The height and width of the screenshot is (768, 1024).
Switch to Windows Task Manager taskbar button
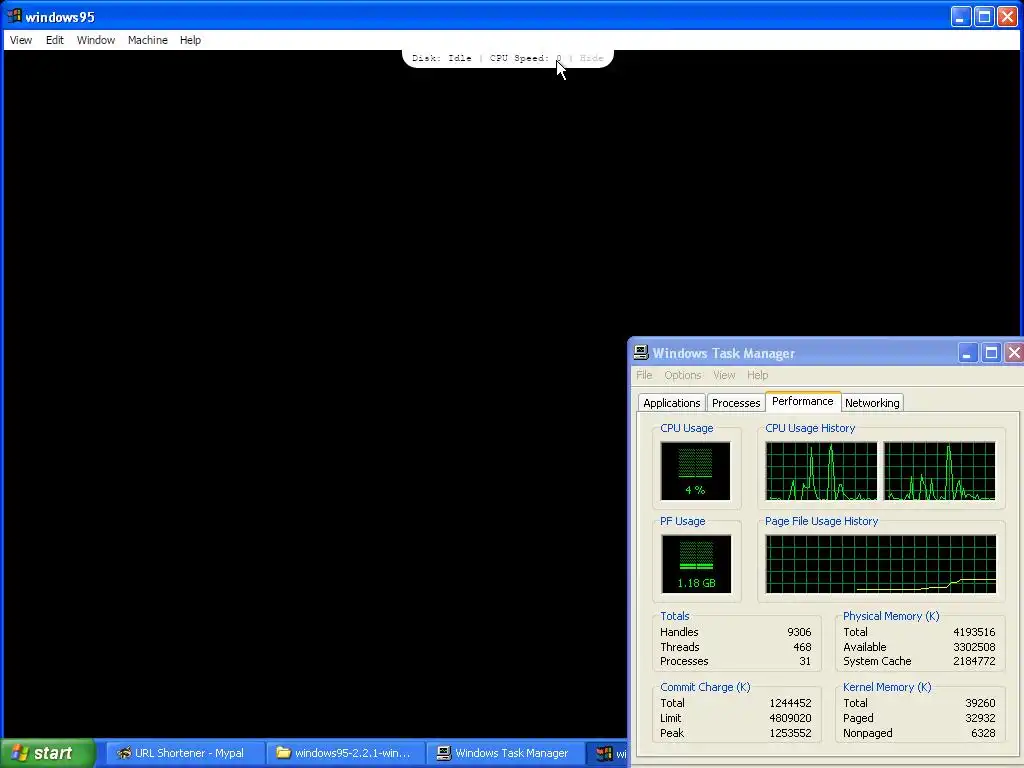(x=504, y=753)
